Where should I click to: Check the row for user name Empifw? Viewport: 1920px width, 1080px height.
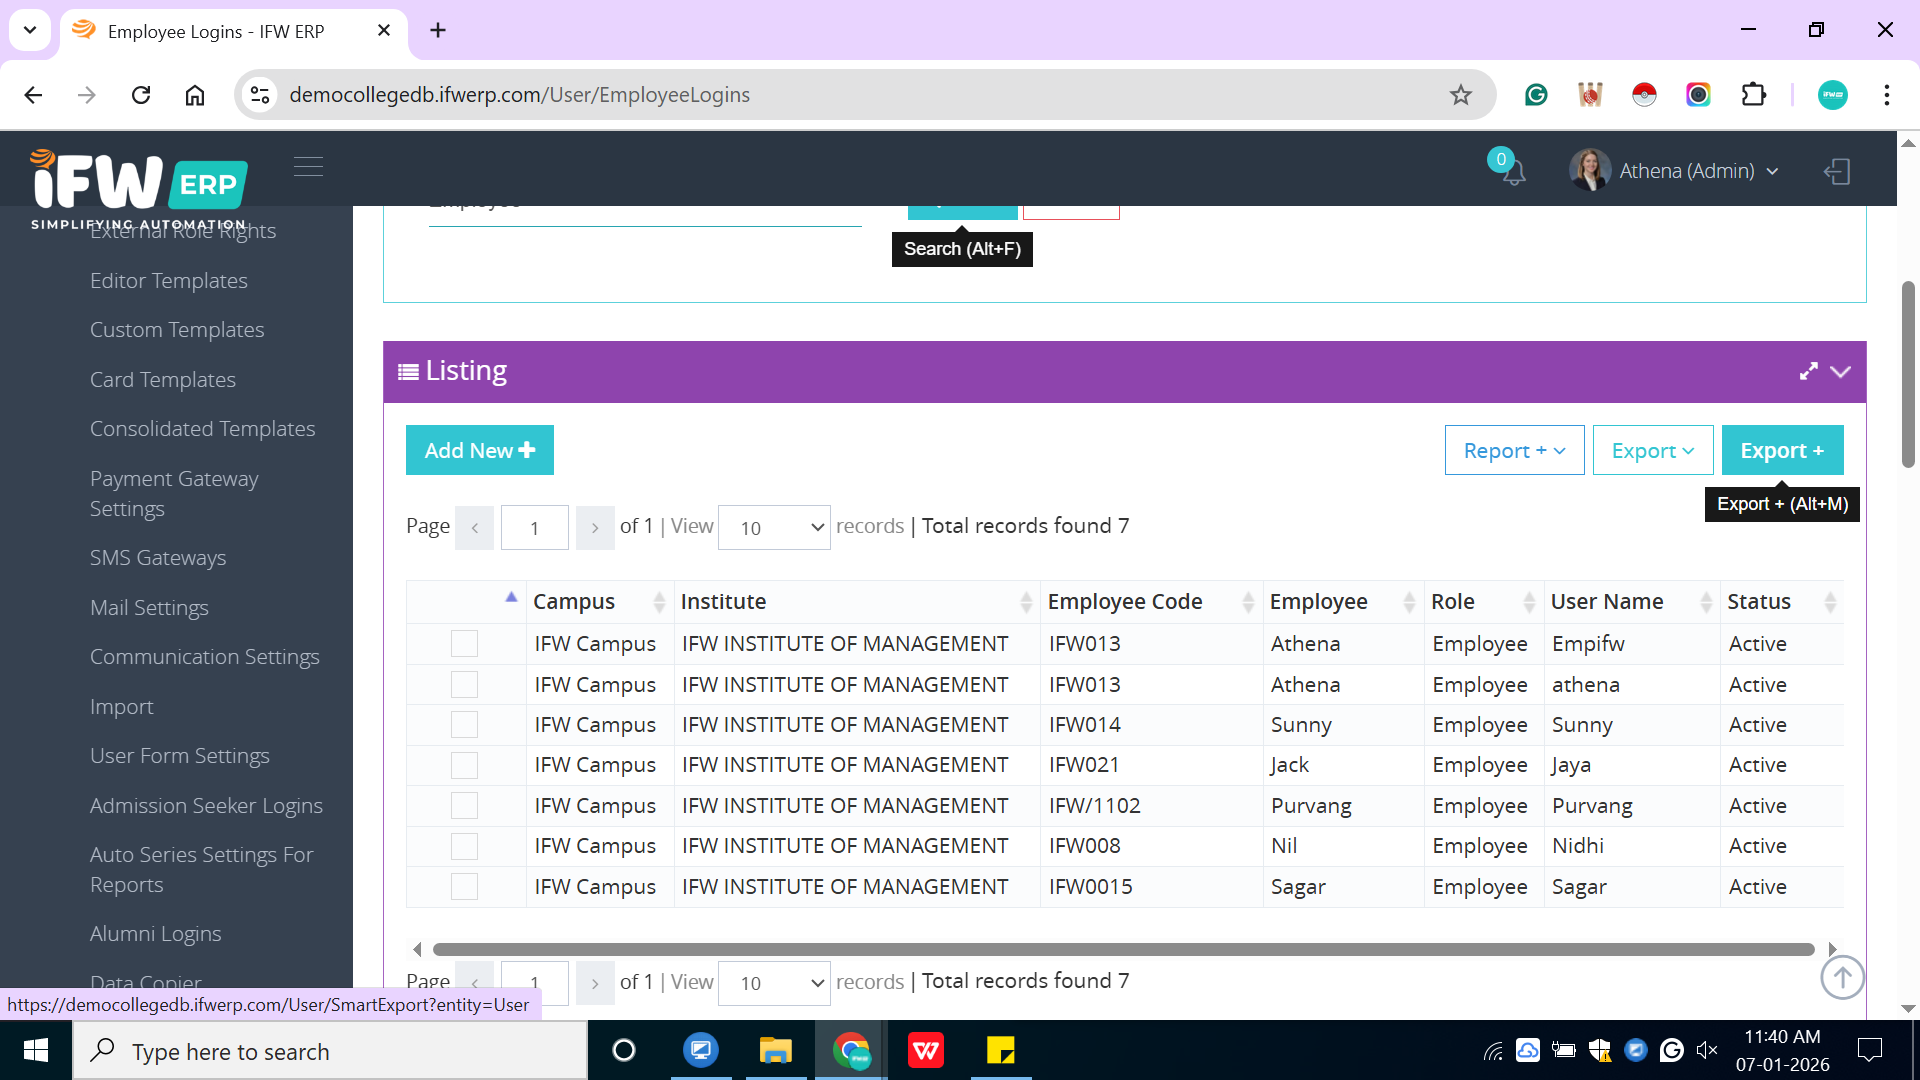pos(464,644)
